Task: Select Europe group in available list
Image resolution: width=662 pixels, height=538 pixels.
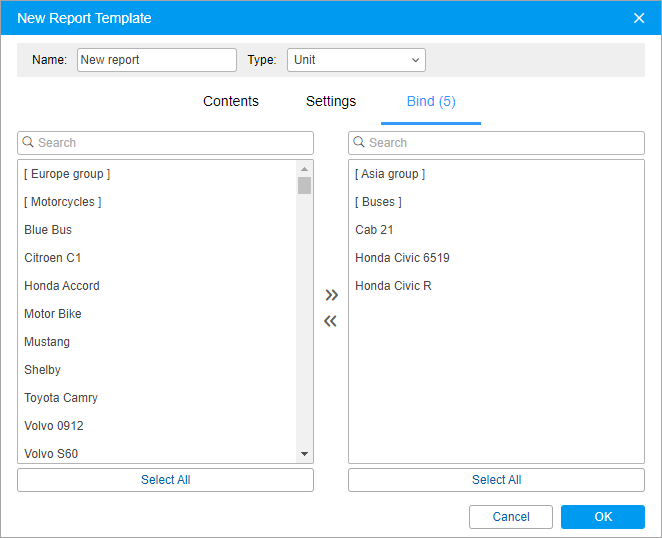Action: click(x=67, y=174)
